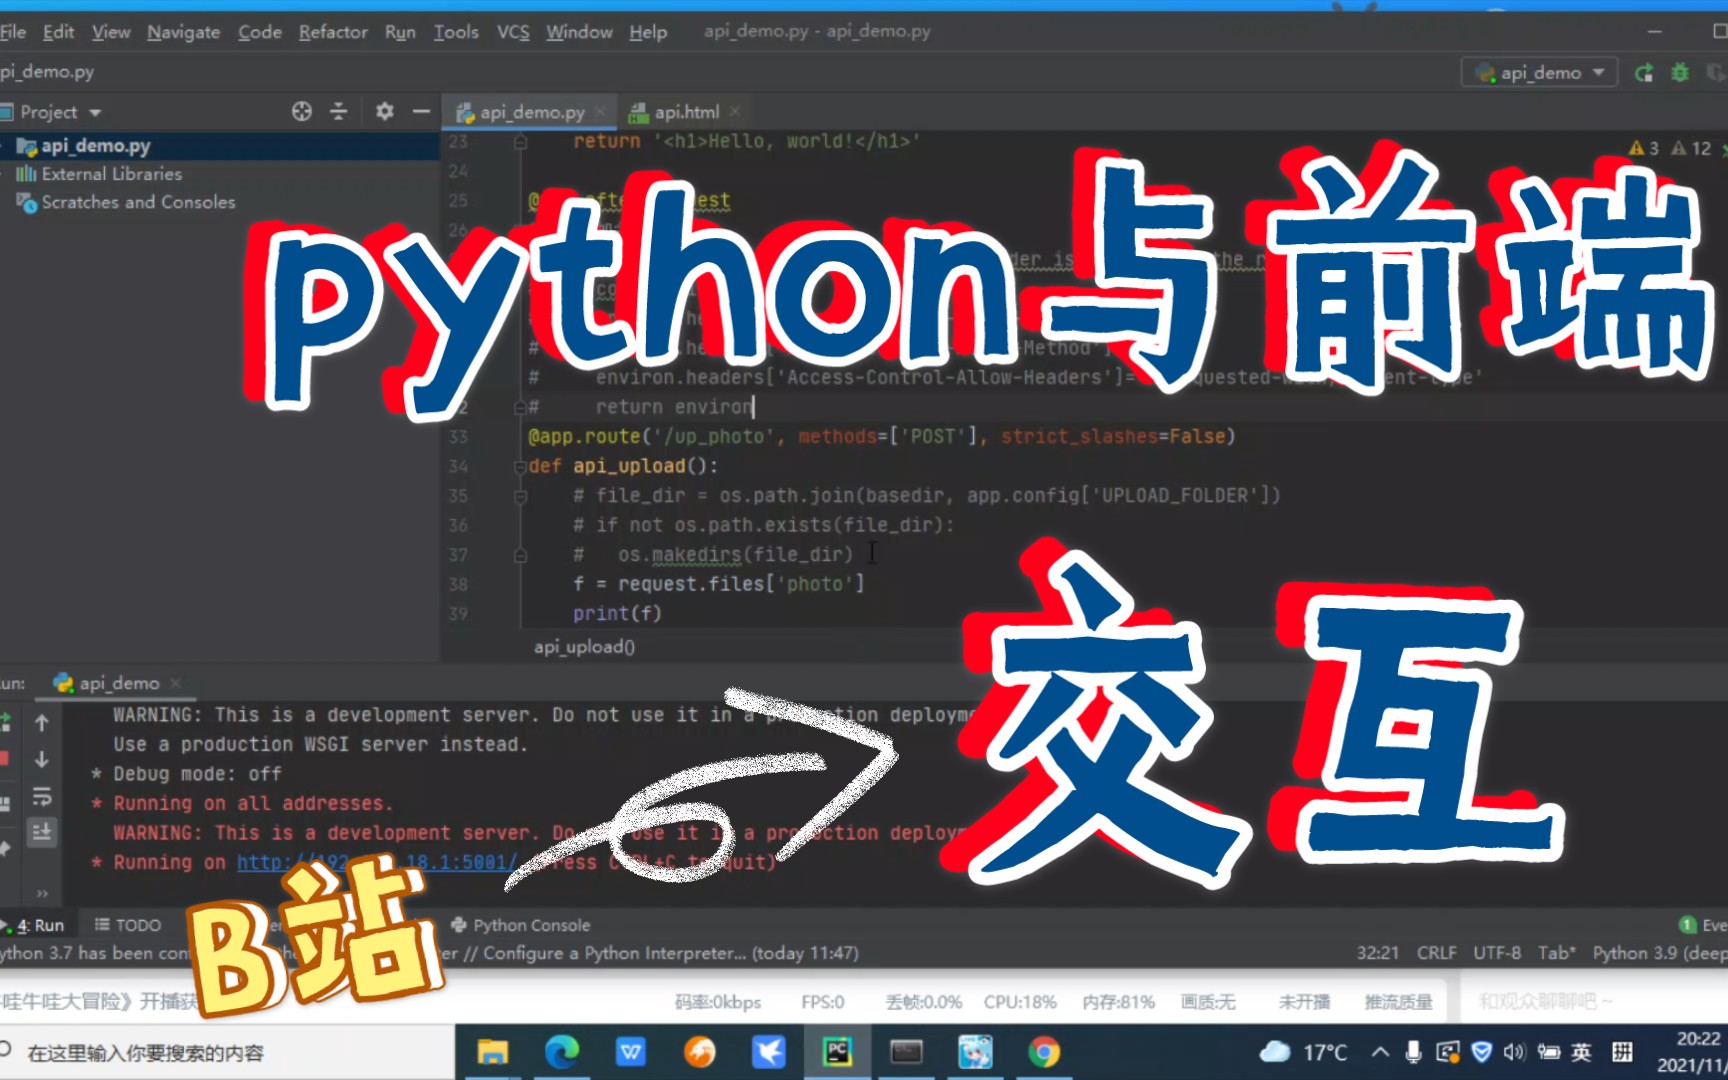
Task: Open the server URL link in console
Action: [x=377, y=862]
